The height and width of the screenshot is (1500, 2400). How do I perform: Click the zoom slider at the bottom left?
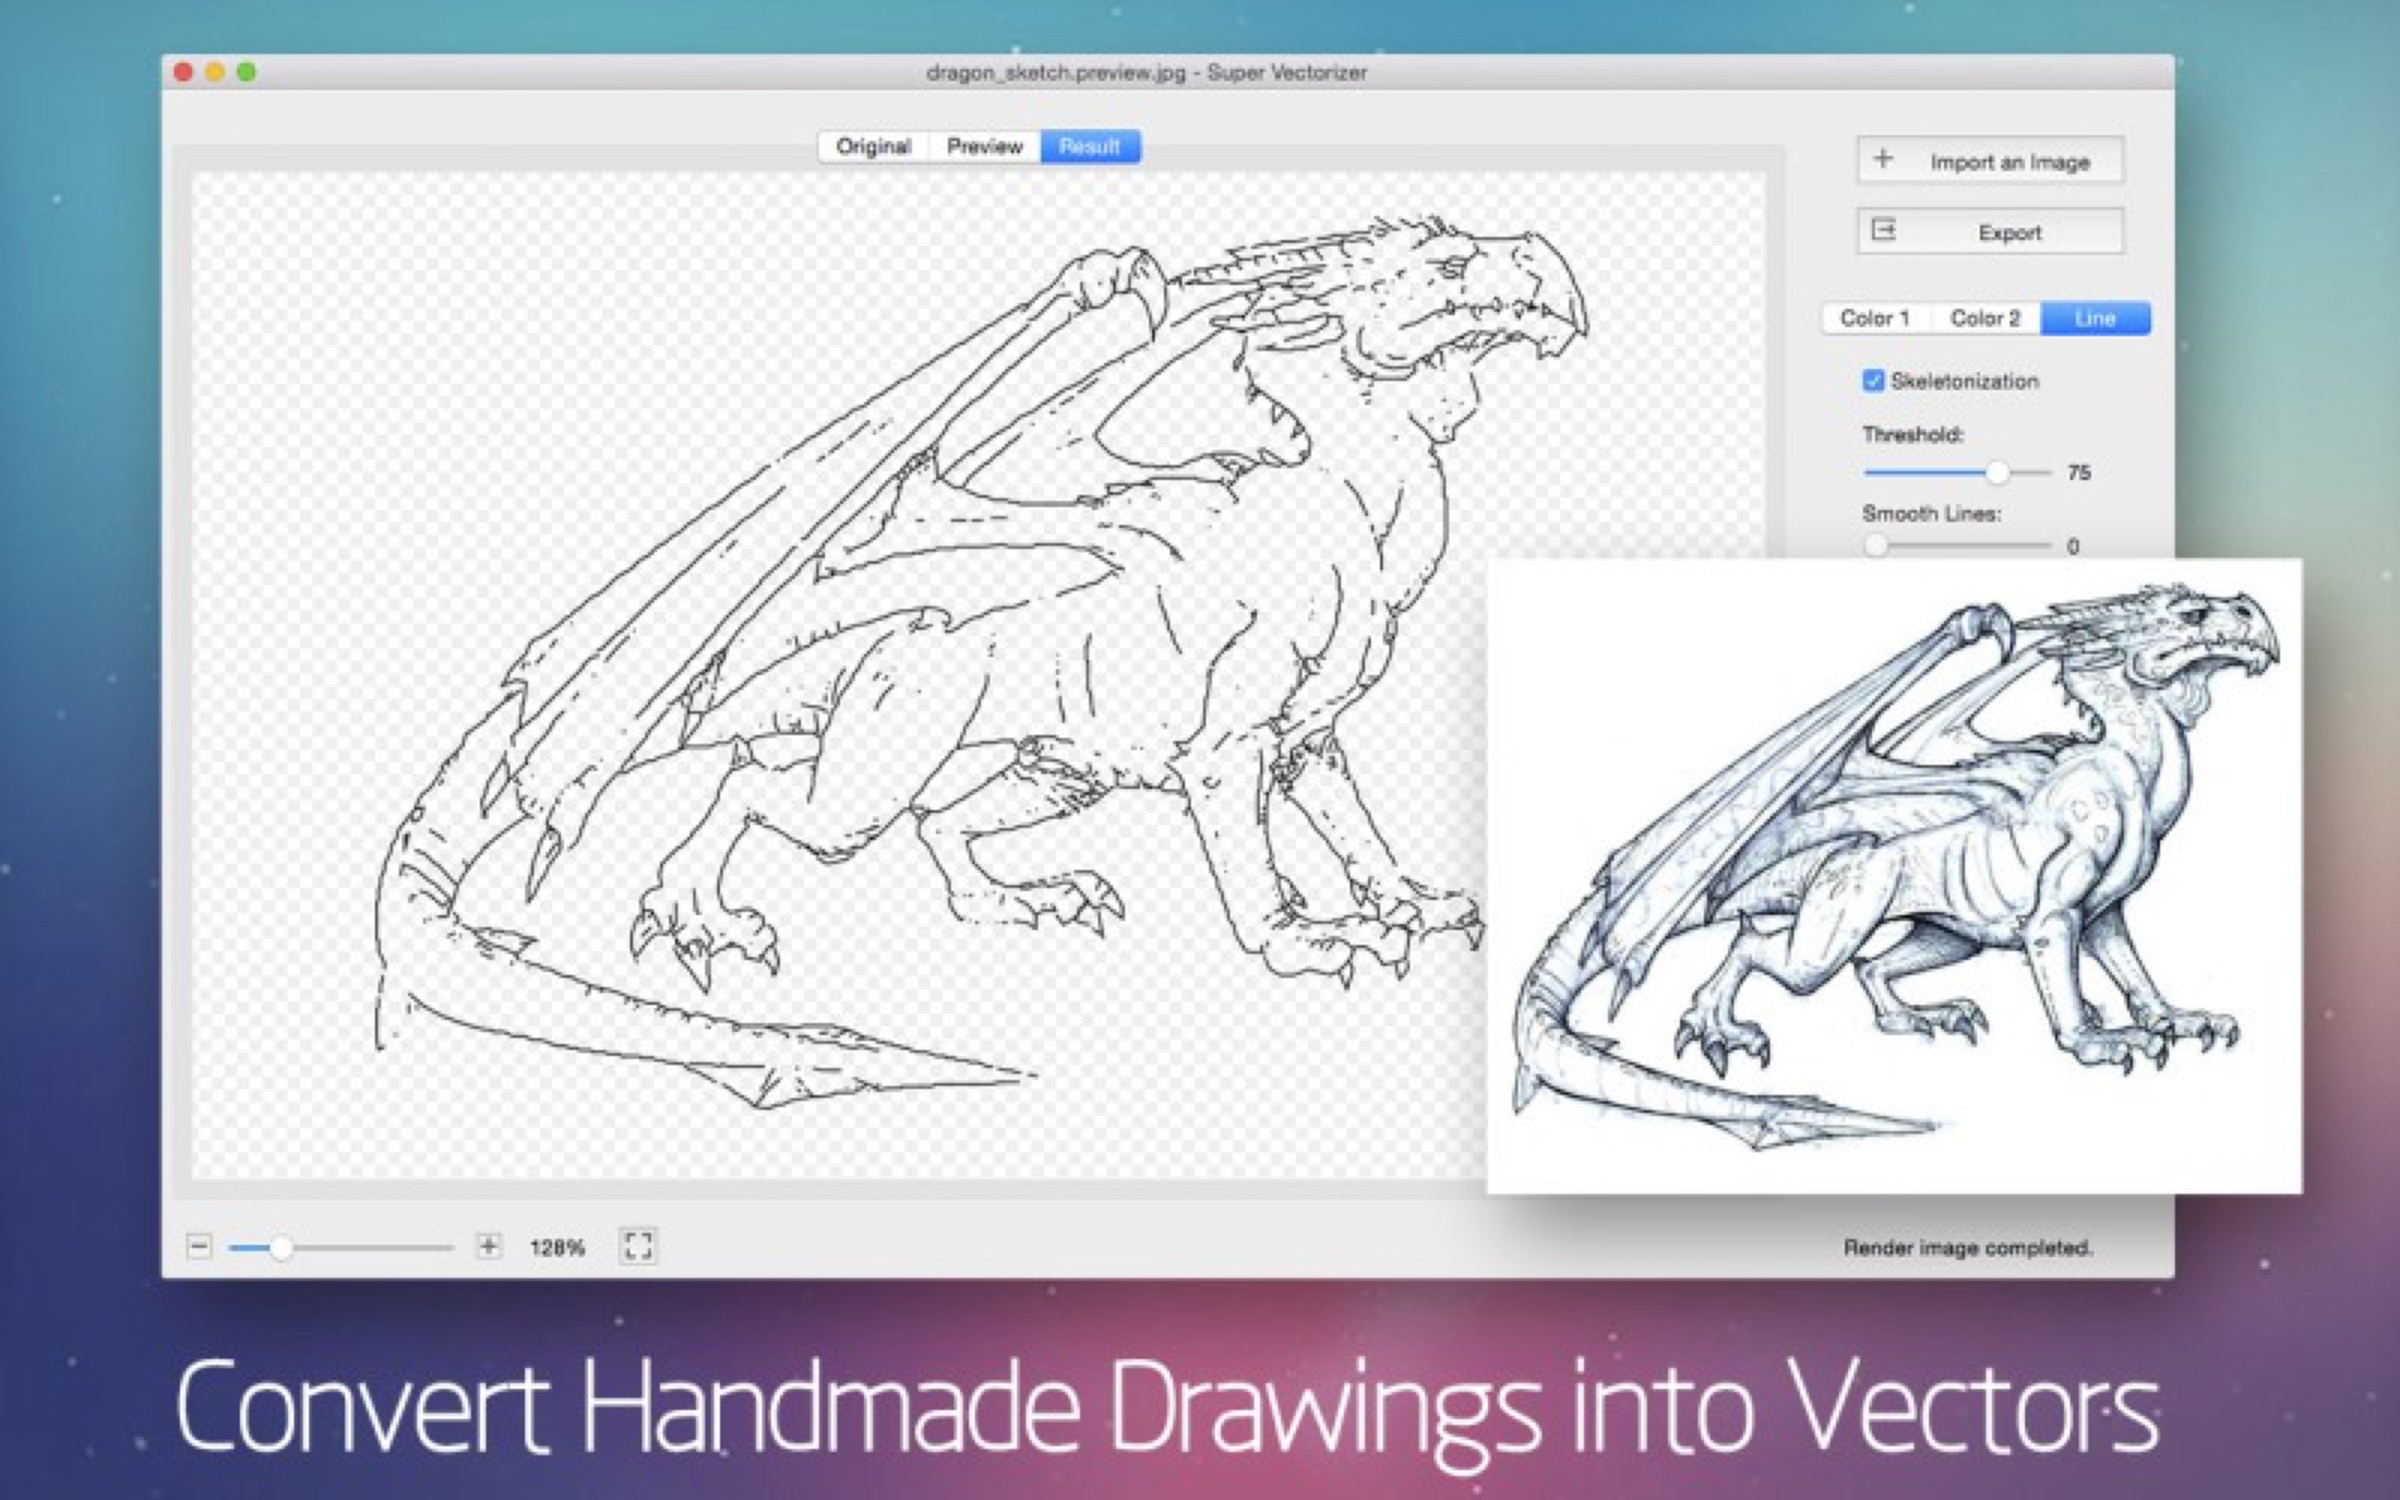click(284, 1247)
